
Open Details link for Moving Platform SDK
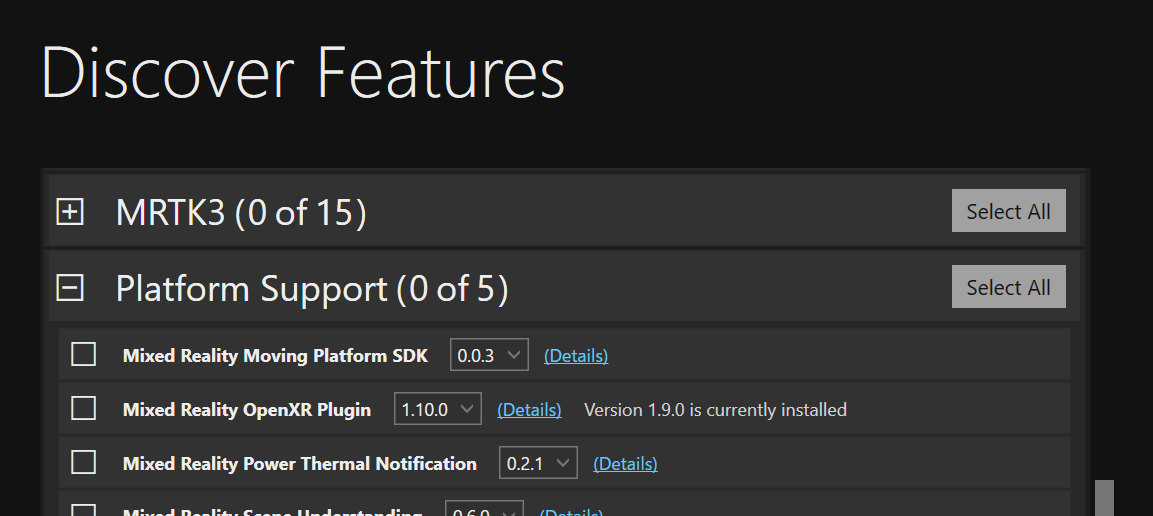[x=576, y=356]
